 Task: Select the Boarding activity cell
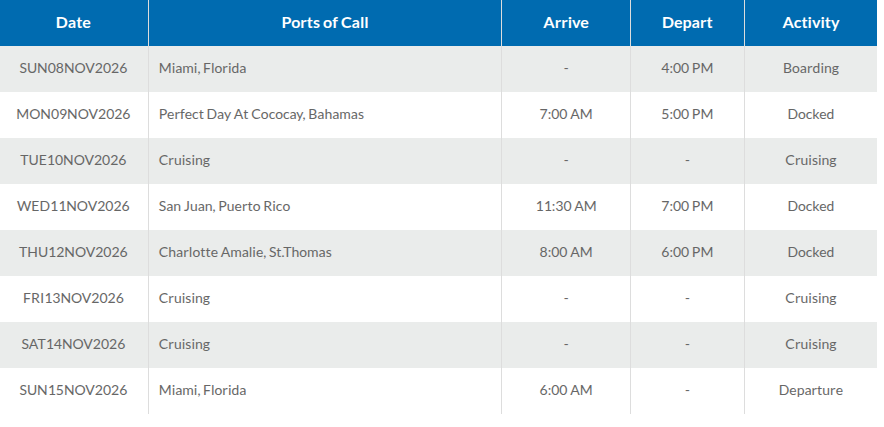pyautogui.click(x=811, y=68)
